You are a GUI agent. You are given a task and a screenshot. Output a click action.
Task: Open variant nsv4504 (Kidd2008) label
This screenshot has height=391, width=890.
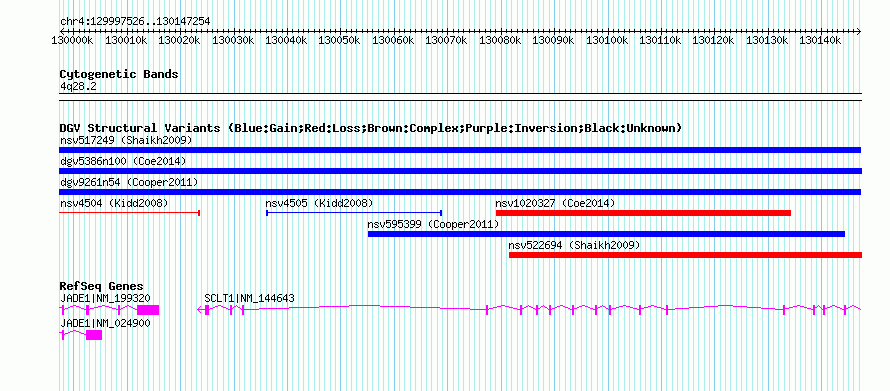pyautogui.click(x=114, y=203)
